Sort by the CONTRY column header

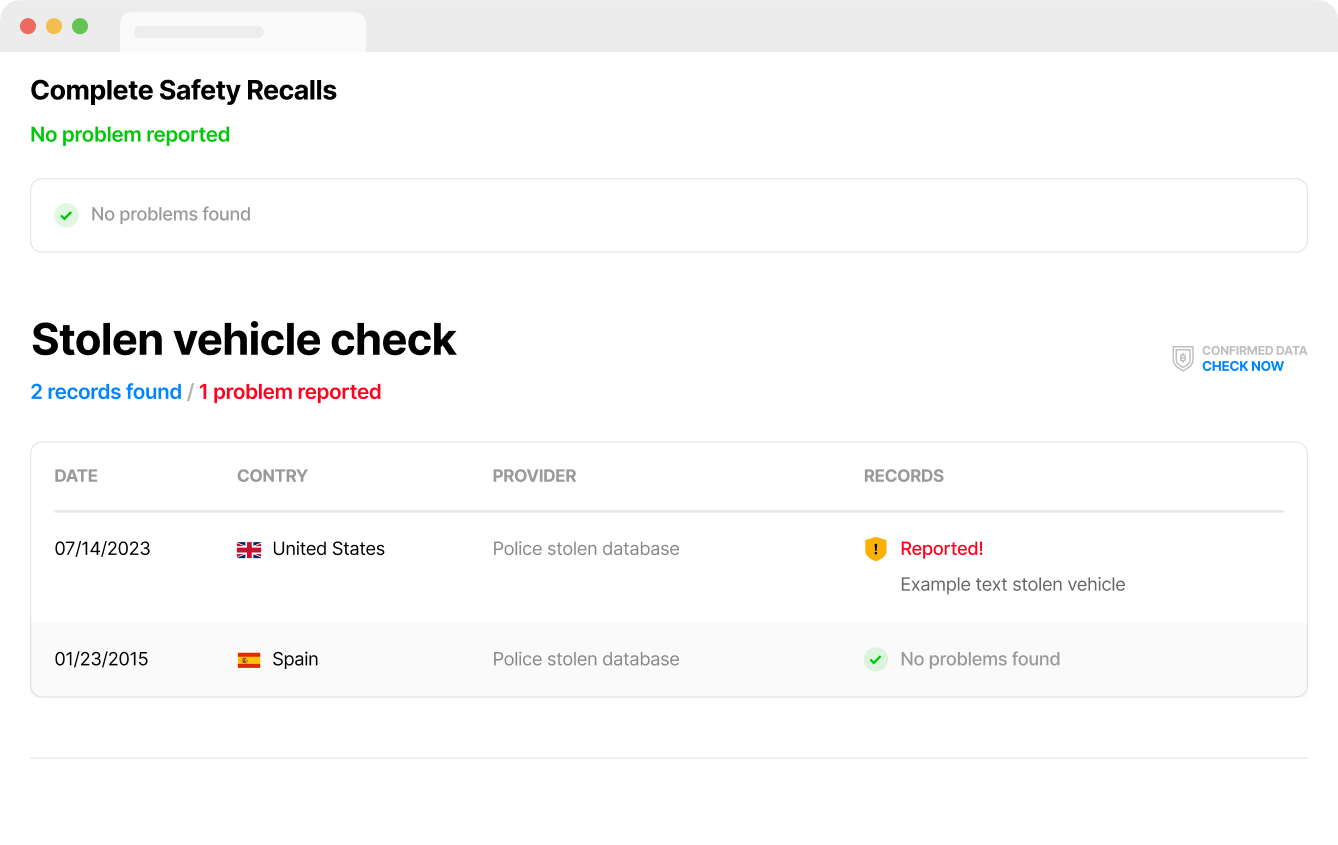272,476
